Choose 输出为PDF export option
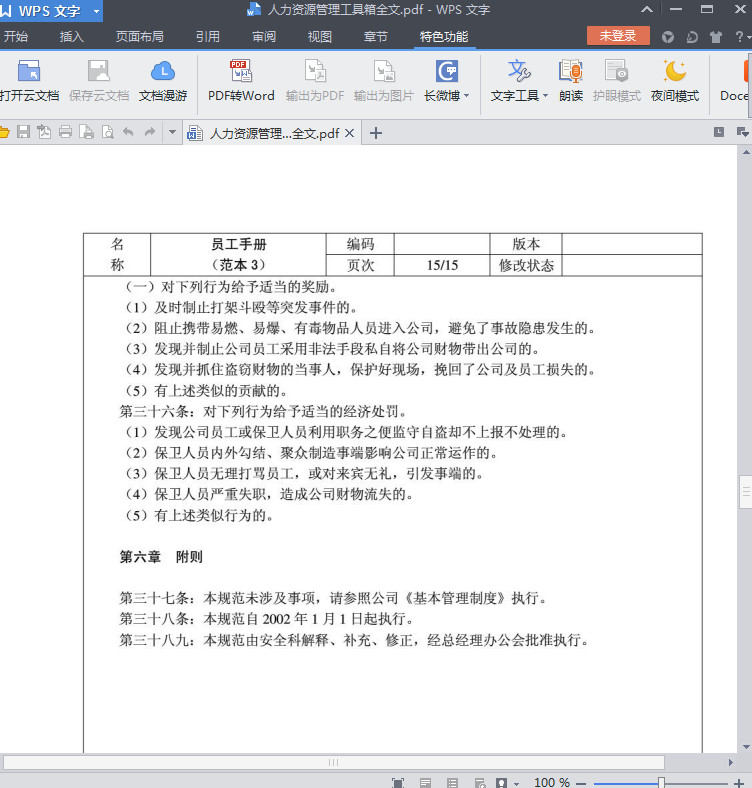 tap(315, 80)
